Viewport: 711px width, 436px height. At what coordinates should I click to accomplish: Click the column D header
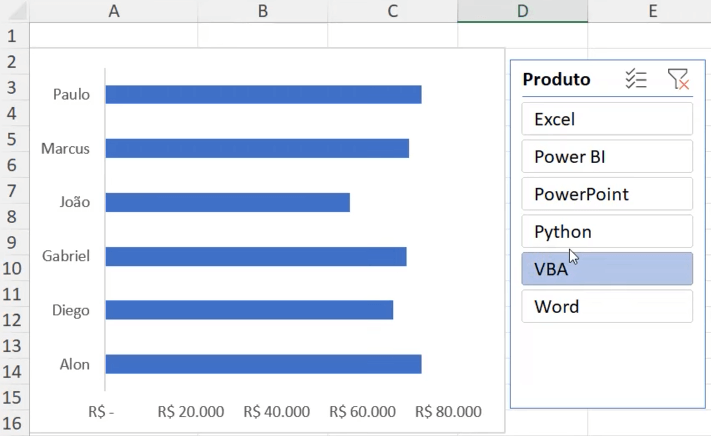tap(522, 11)
